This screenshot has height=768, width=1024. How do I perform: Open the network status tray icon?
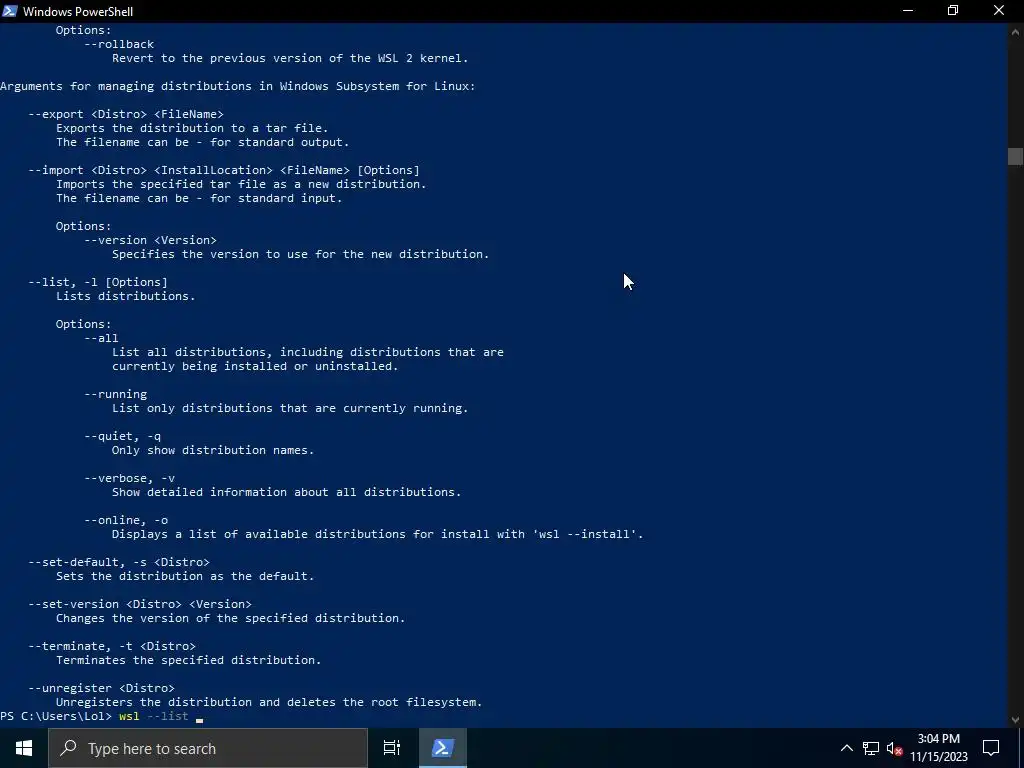tap(871, 748)
